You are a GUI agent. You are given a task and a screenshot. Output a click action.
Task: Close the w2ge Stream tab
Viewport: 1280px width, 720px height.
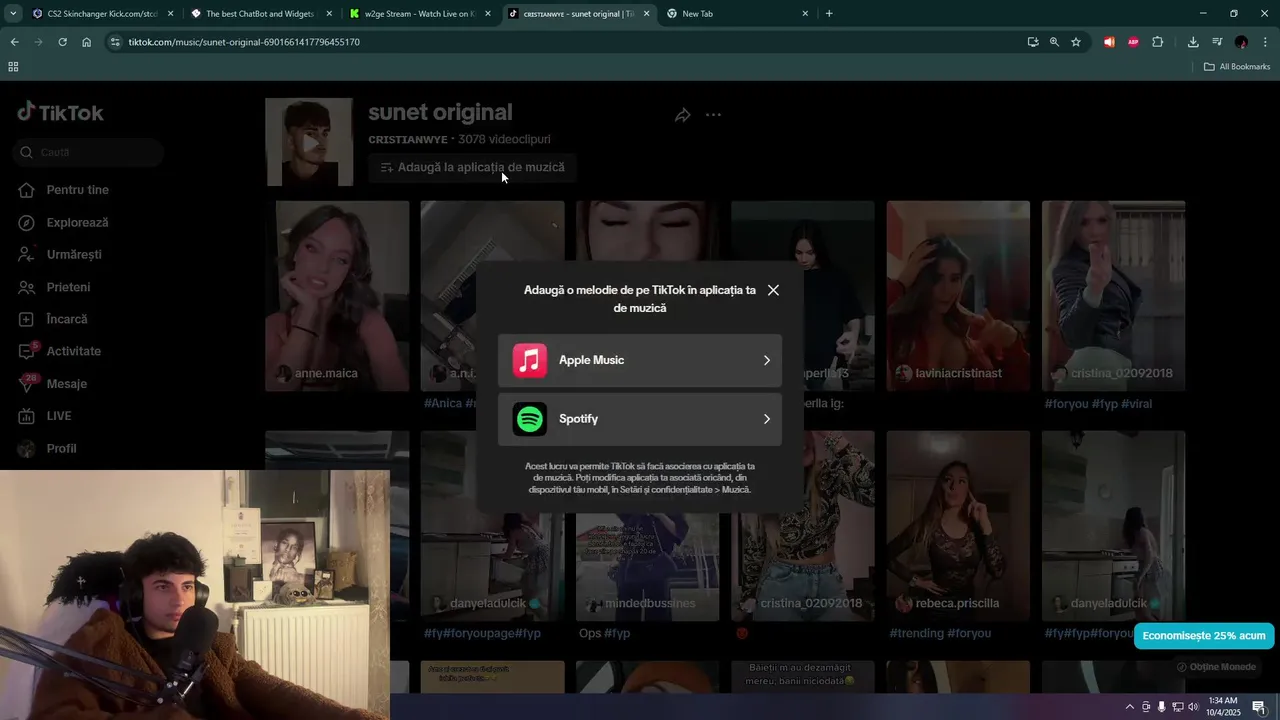tap(488, 14)
